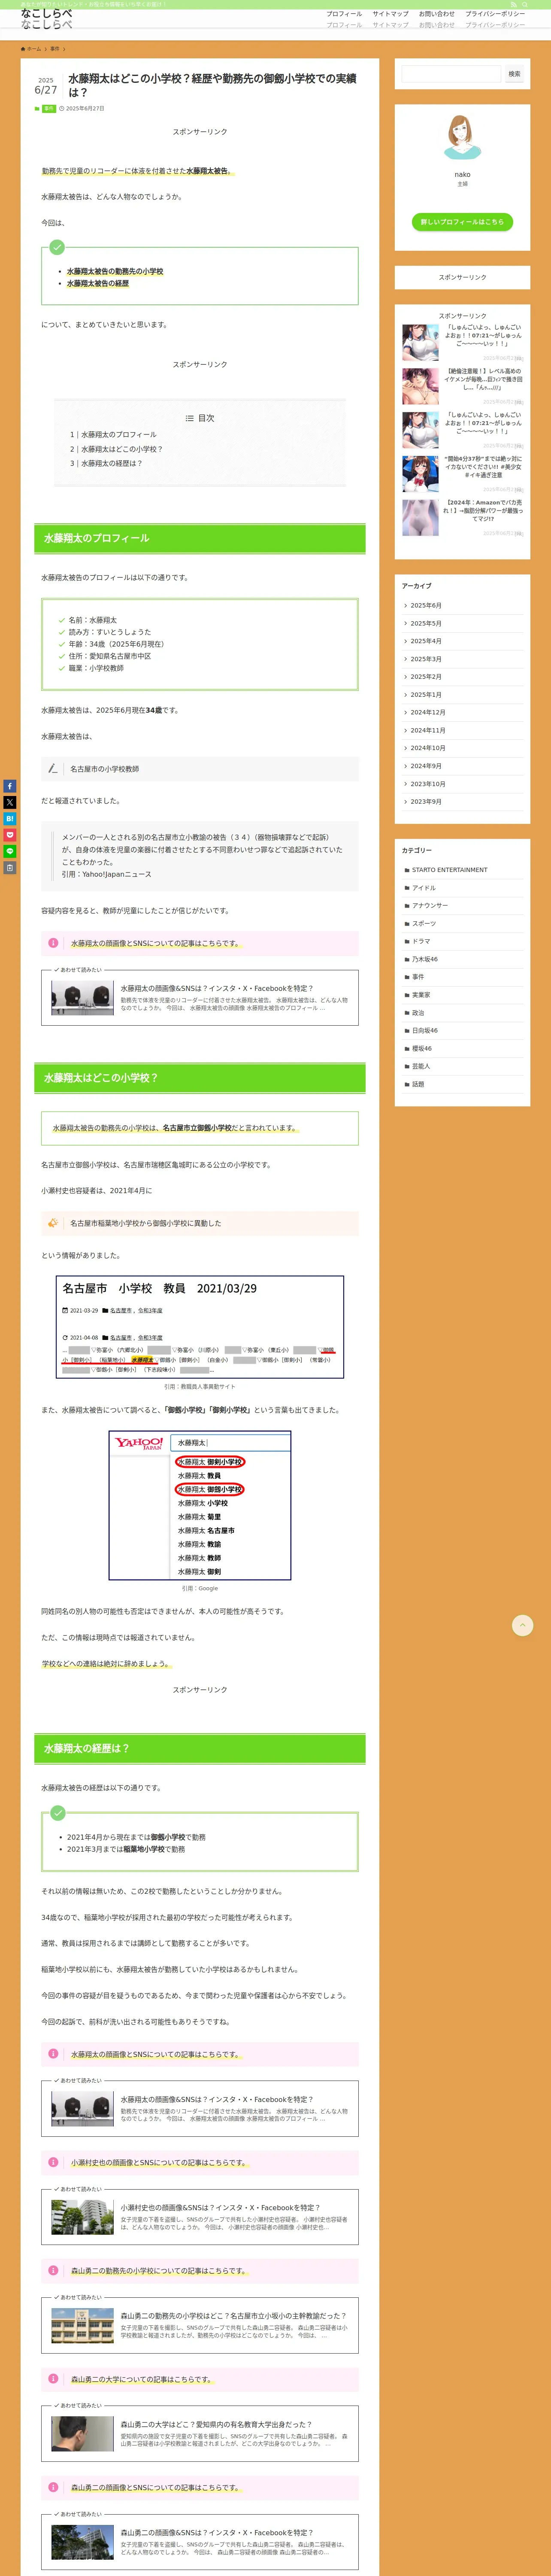Open the お問い合わせ menu item
The image size is (551, 2576).
(436, 14)
